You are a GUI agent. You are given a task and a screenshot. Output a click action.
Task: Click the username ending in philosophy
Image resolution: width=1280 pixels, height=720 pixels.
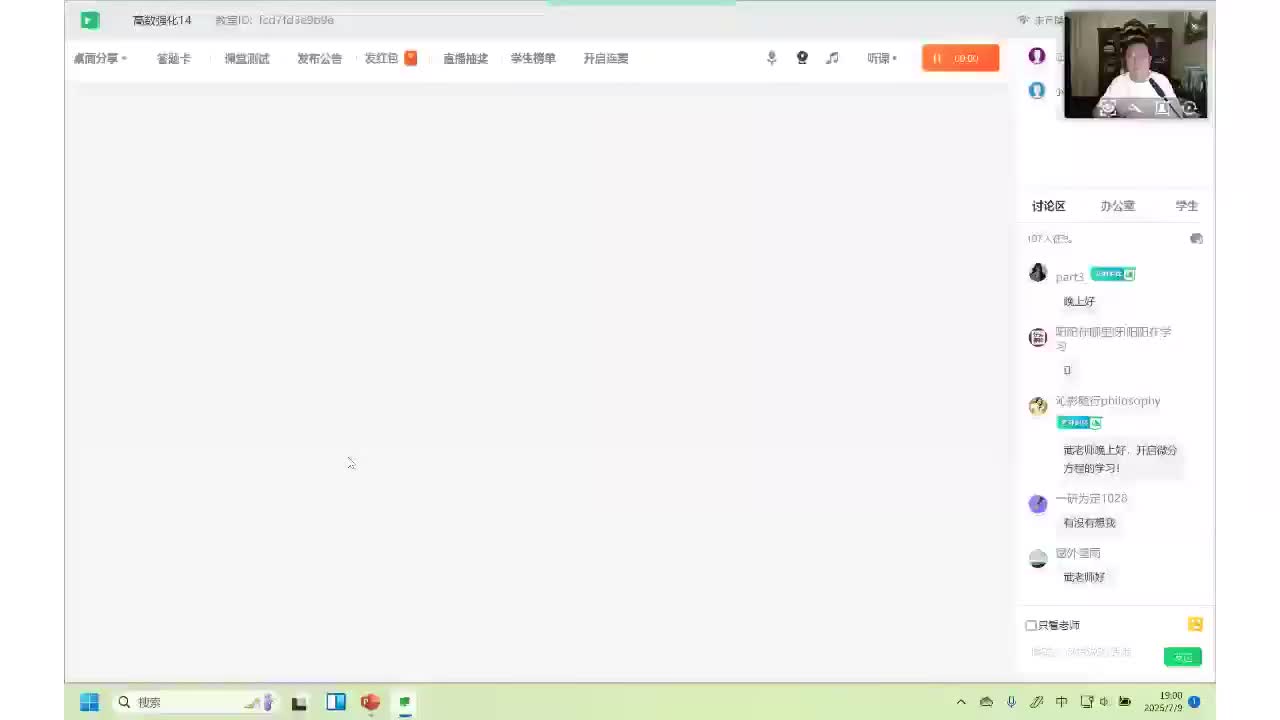point(1108,401)
